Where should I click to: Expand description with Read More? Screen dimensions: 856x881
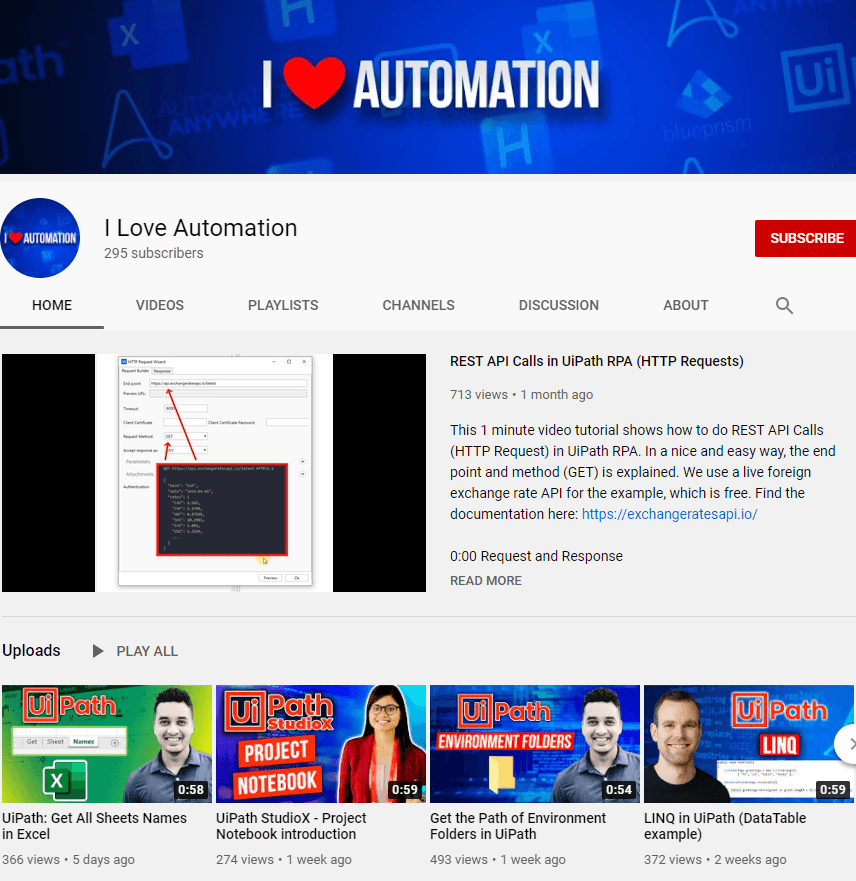coord(486,580)
